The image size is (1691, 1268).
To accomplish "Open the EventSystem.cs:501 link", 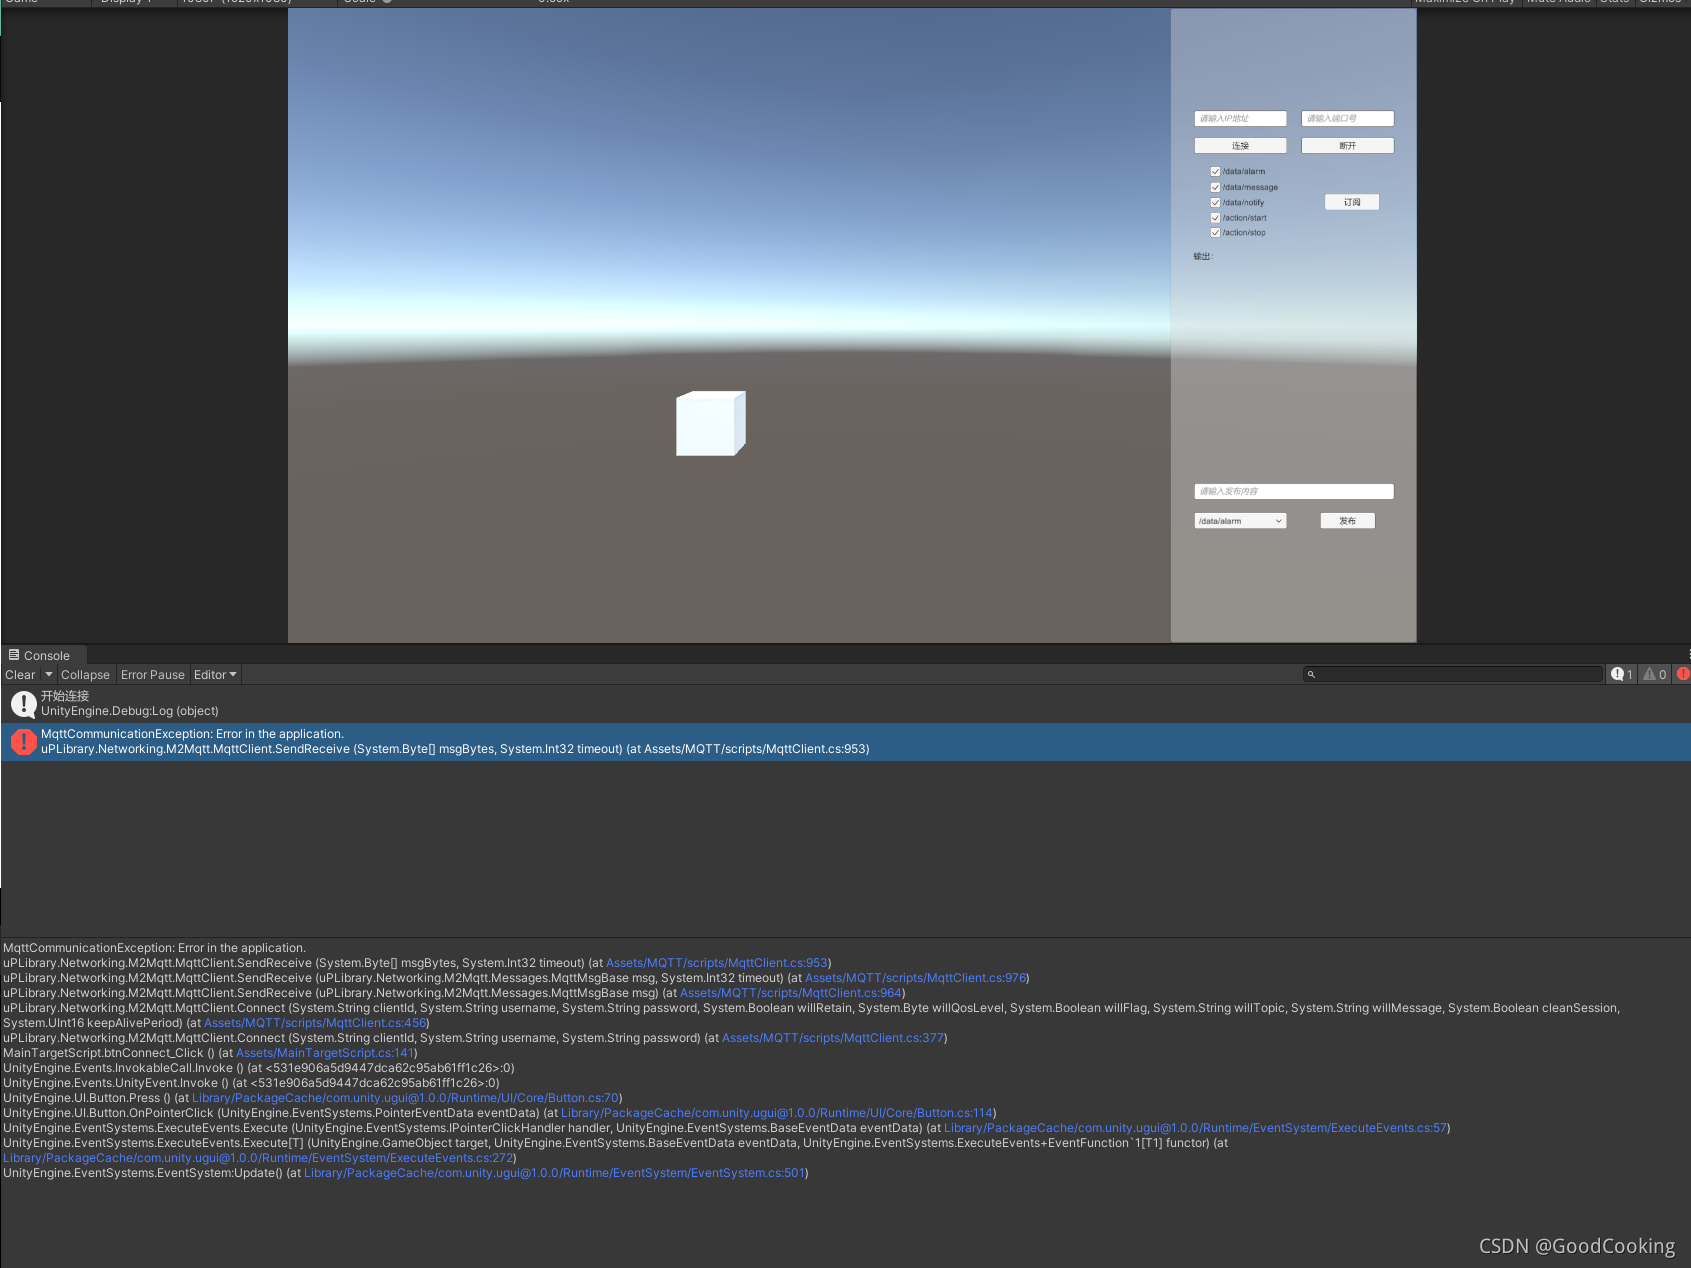I will coord(555,1173).
